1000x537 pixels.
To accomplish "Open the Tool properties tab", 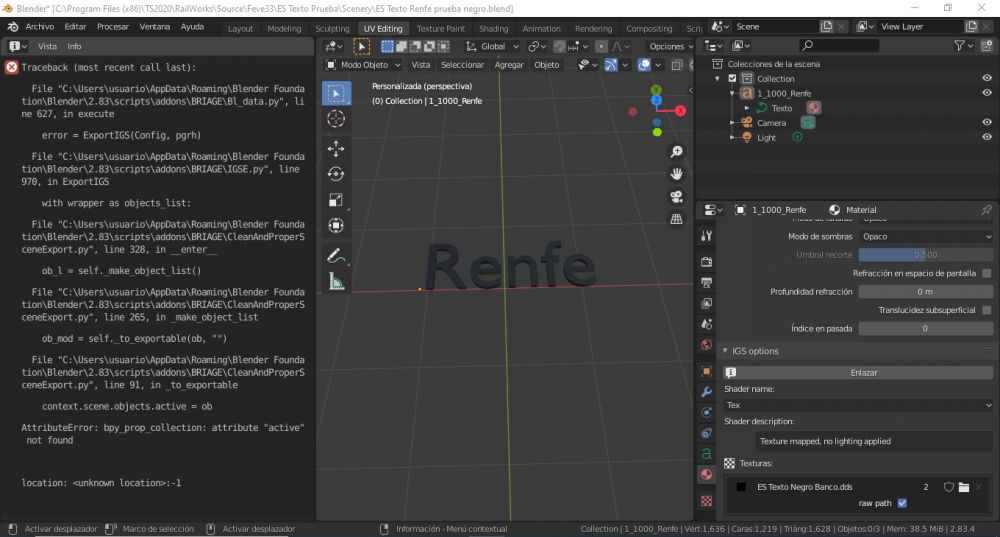I will click(x=707, y=236).
